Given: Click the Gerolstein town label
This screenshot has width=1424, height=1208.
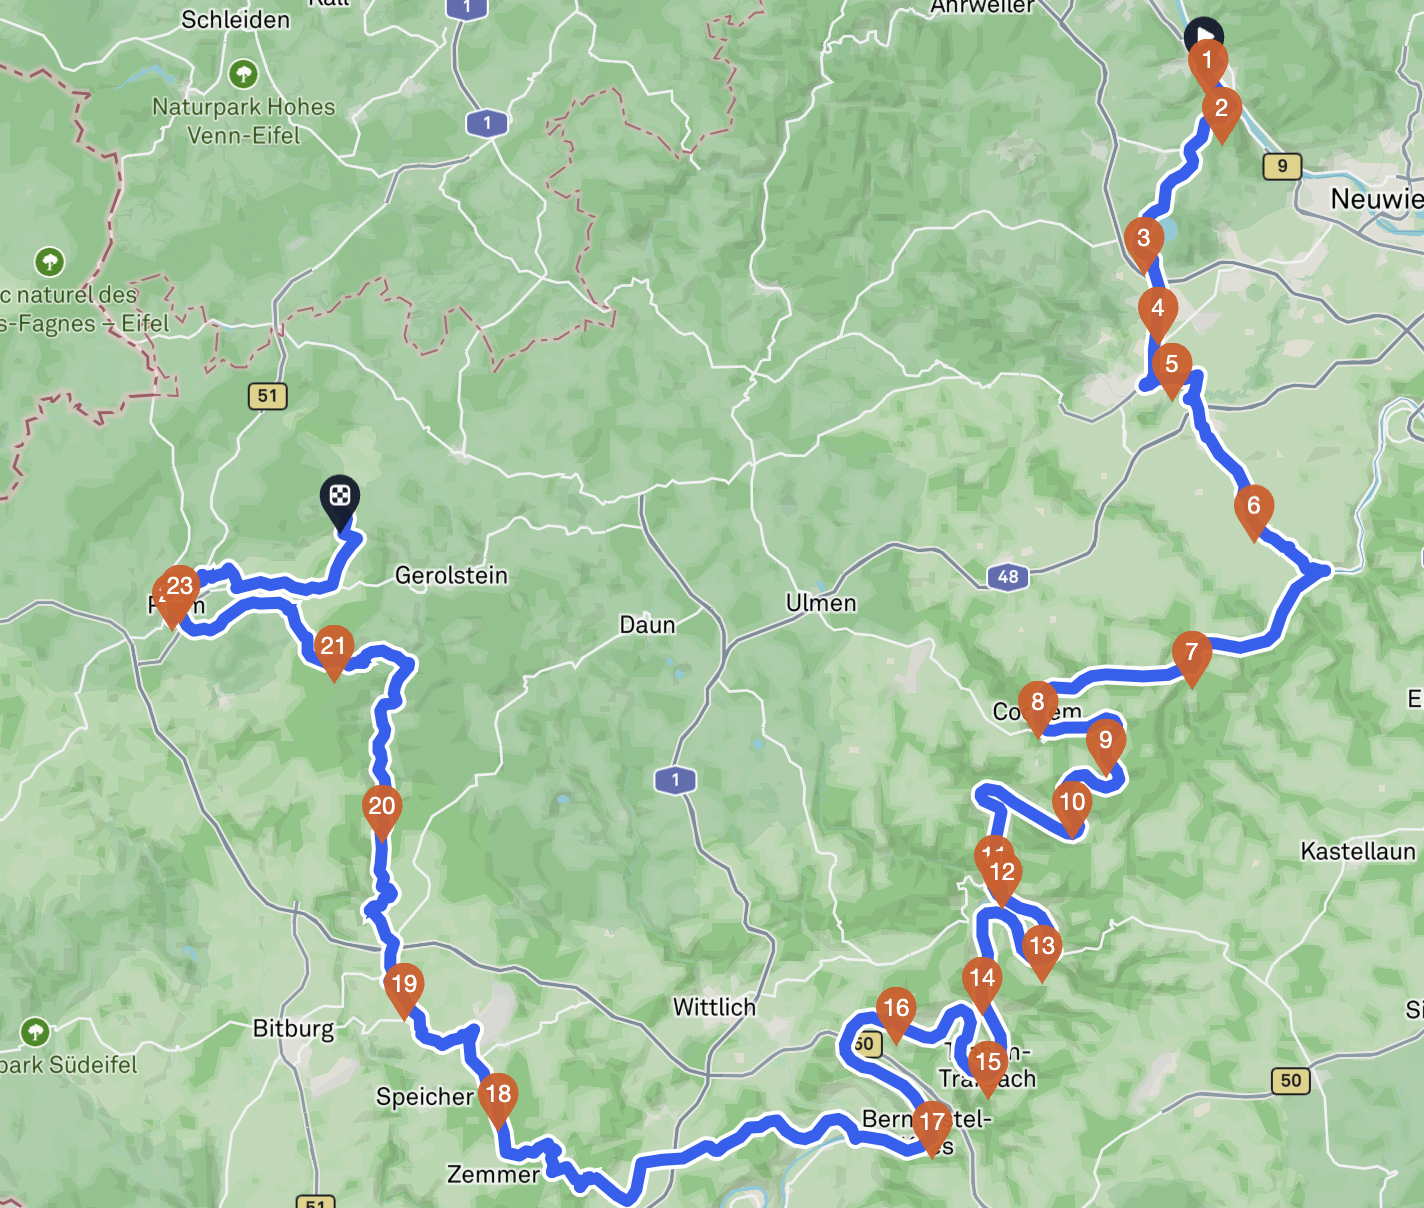Looking at the screenshot, I should click(451, 575).
